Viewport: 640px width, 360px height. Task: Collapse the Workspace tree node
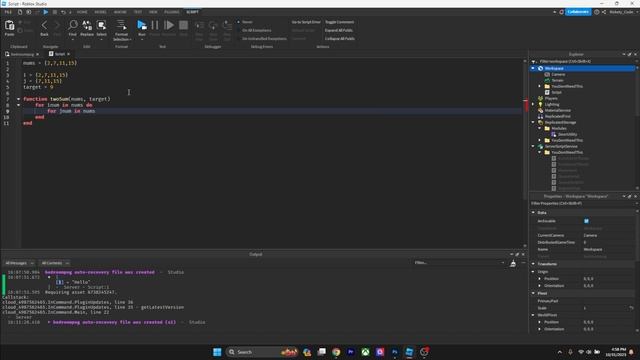point(533,68)
